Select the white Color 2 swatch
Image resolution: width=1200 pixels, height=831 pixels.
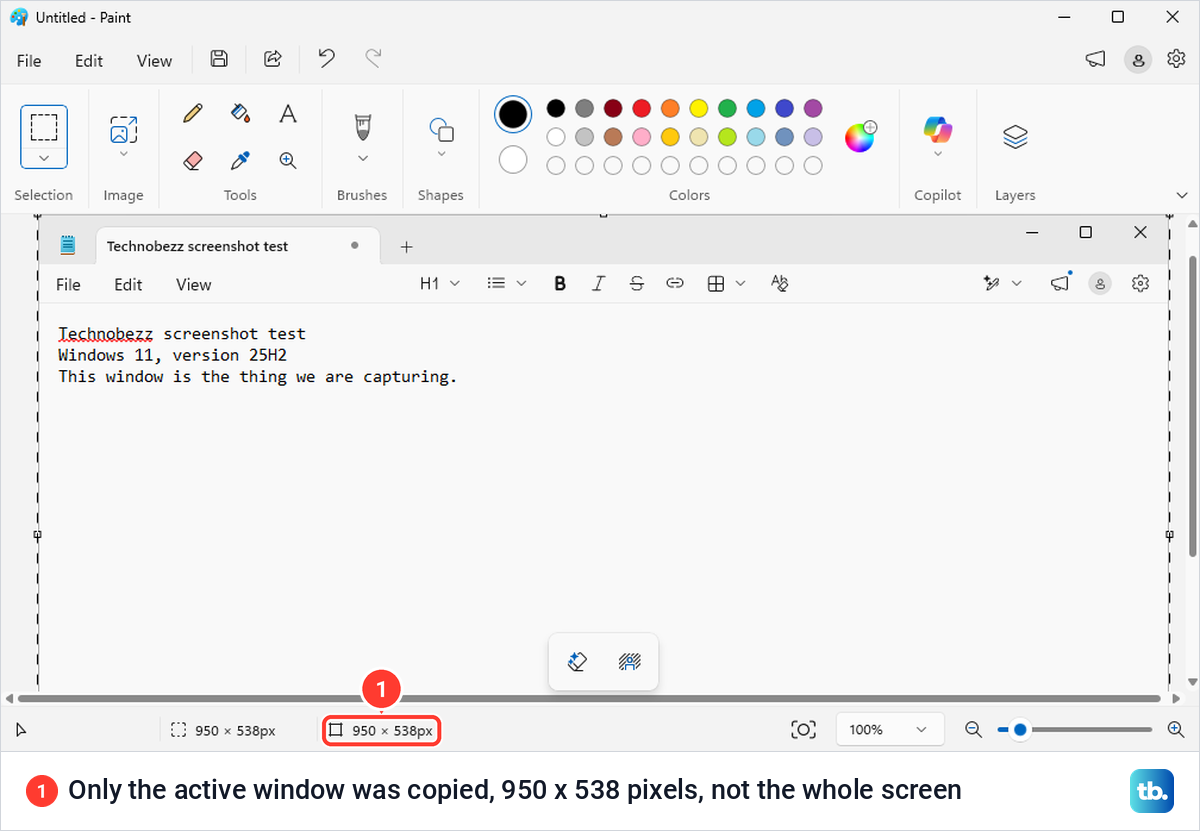point(513,159)
